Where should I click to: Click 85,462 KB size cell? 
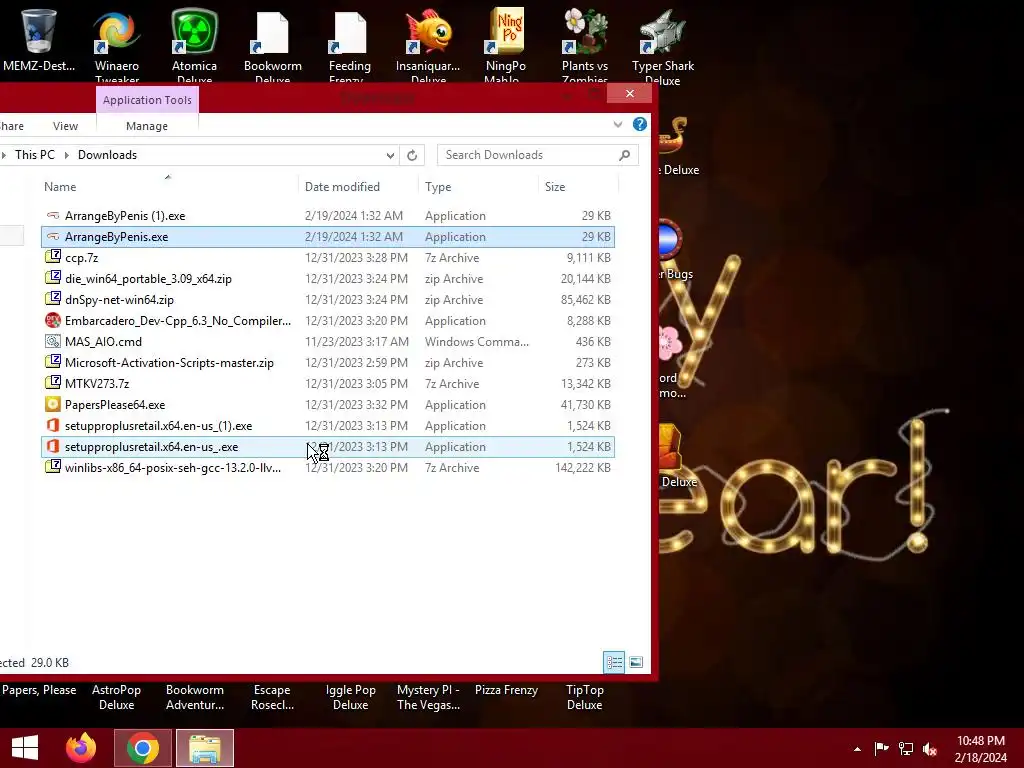pos(586,300)
